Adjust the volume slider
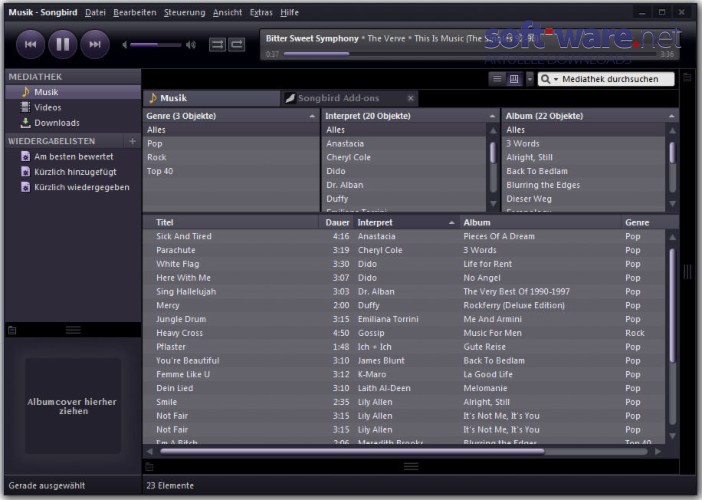This screenshot has height=500, width=702. point(156,45)
